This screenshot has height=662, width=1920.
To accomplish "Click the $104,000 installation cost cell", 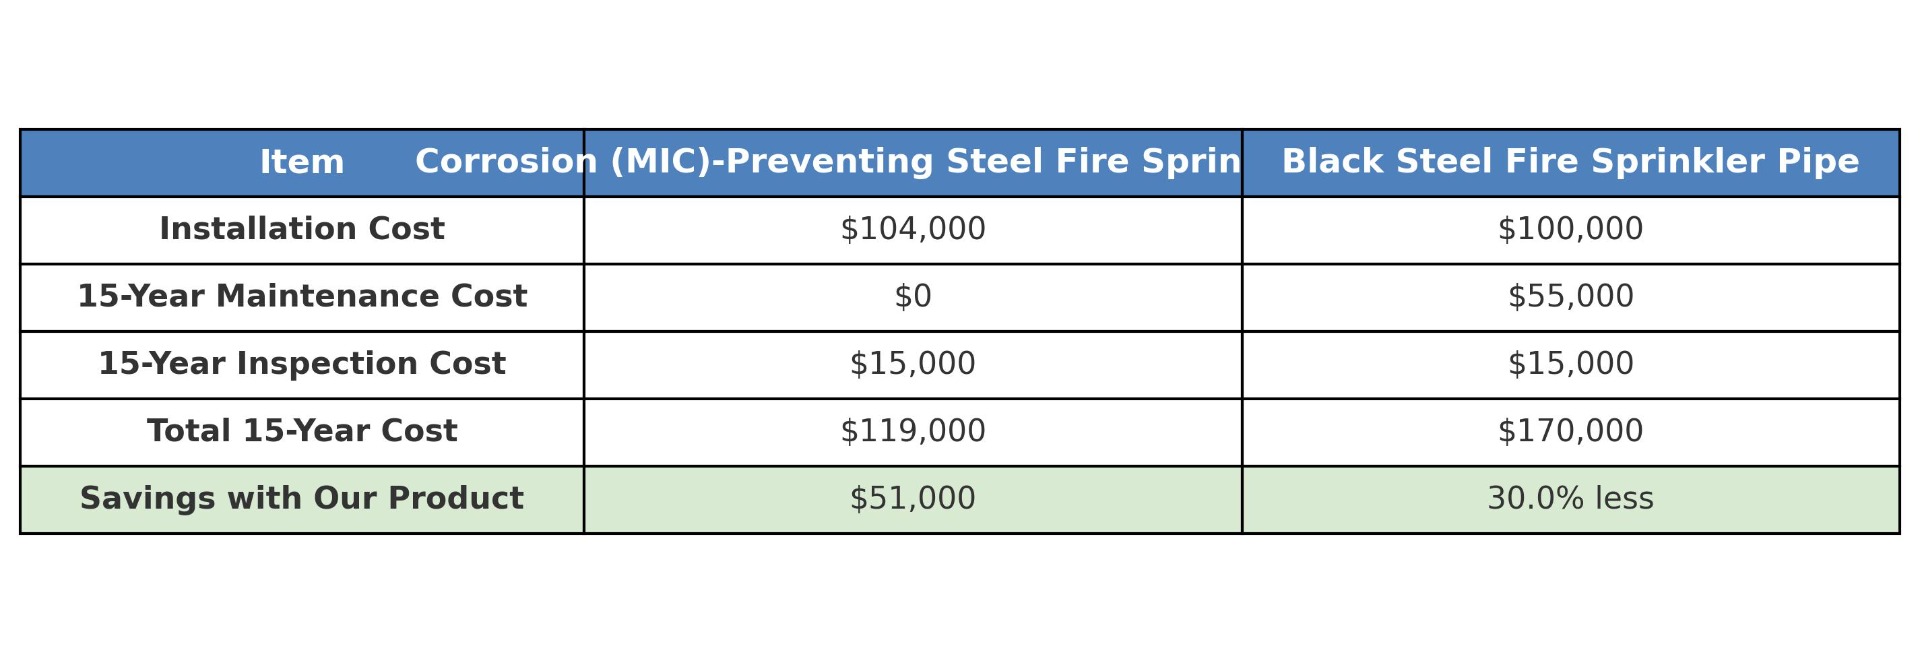I will coord(913,230).
